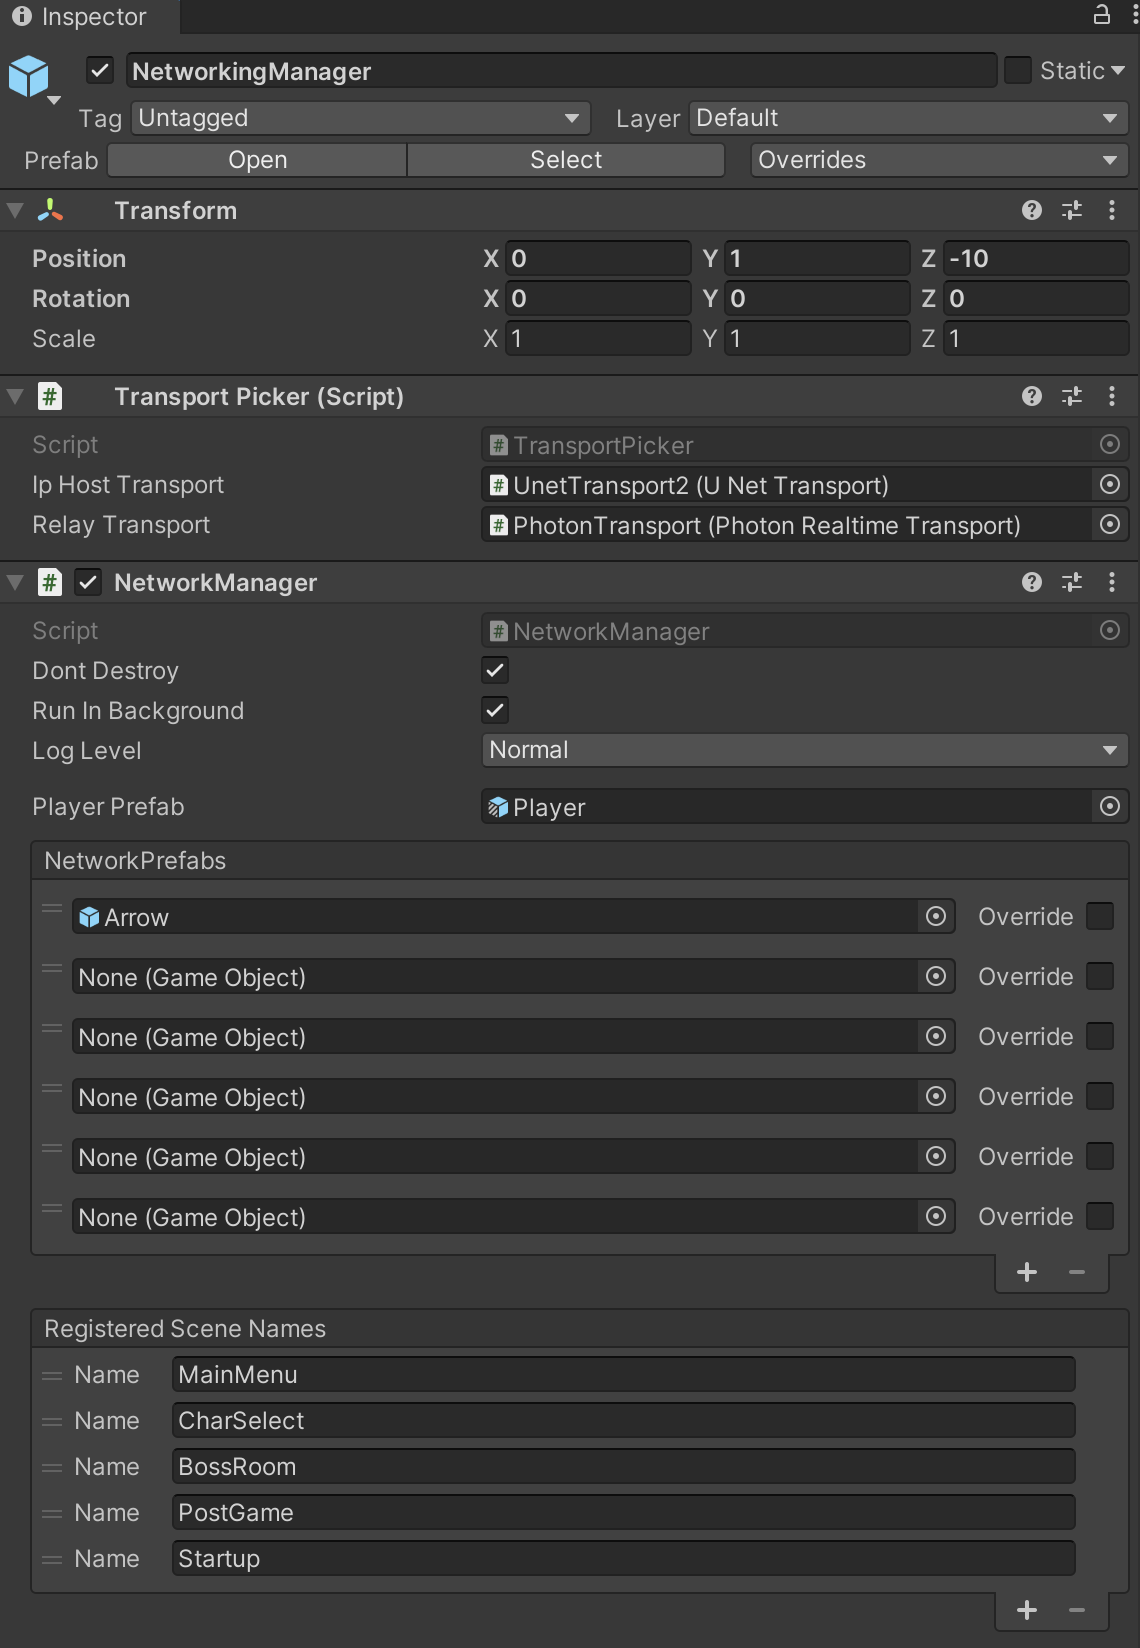Viewport: 1140px width, 1648px height.
Task: Click the Scale X value field
Action: click(x=598, y=338)
